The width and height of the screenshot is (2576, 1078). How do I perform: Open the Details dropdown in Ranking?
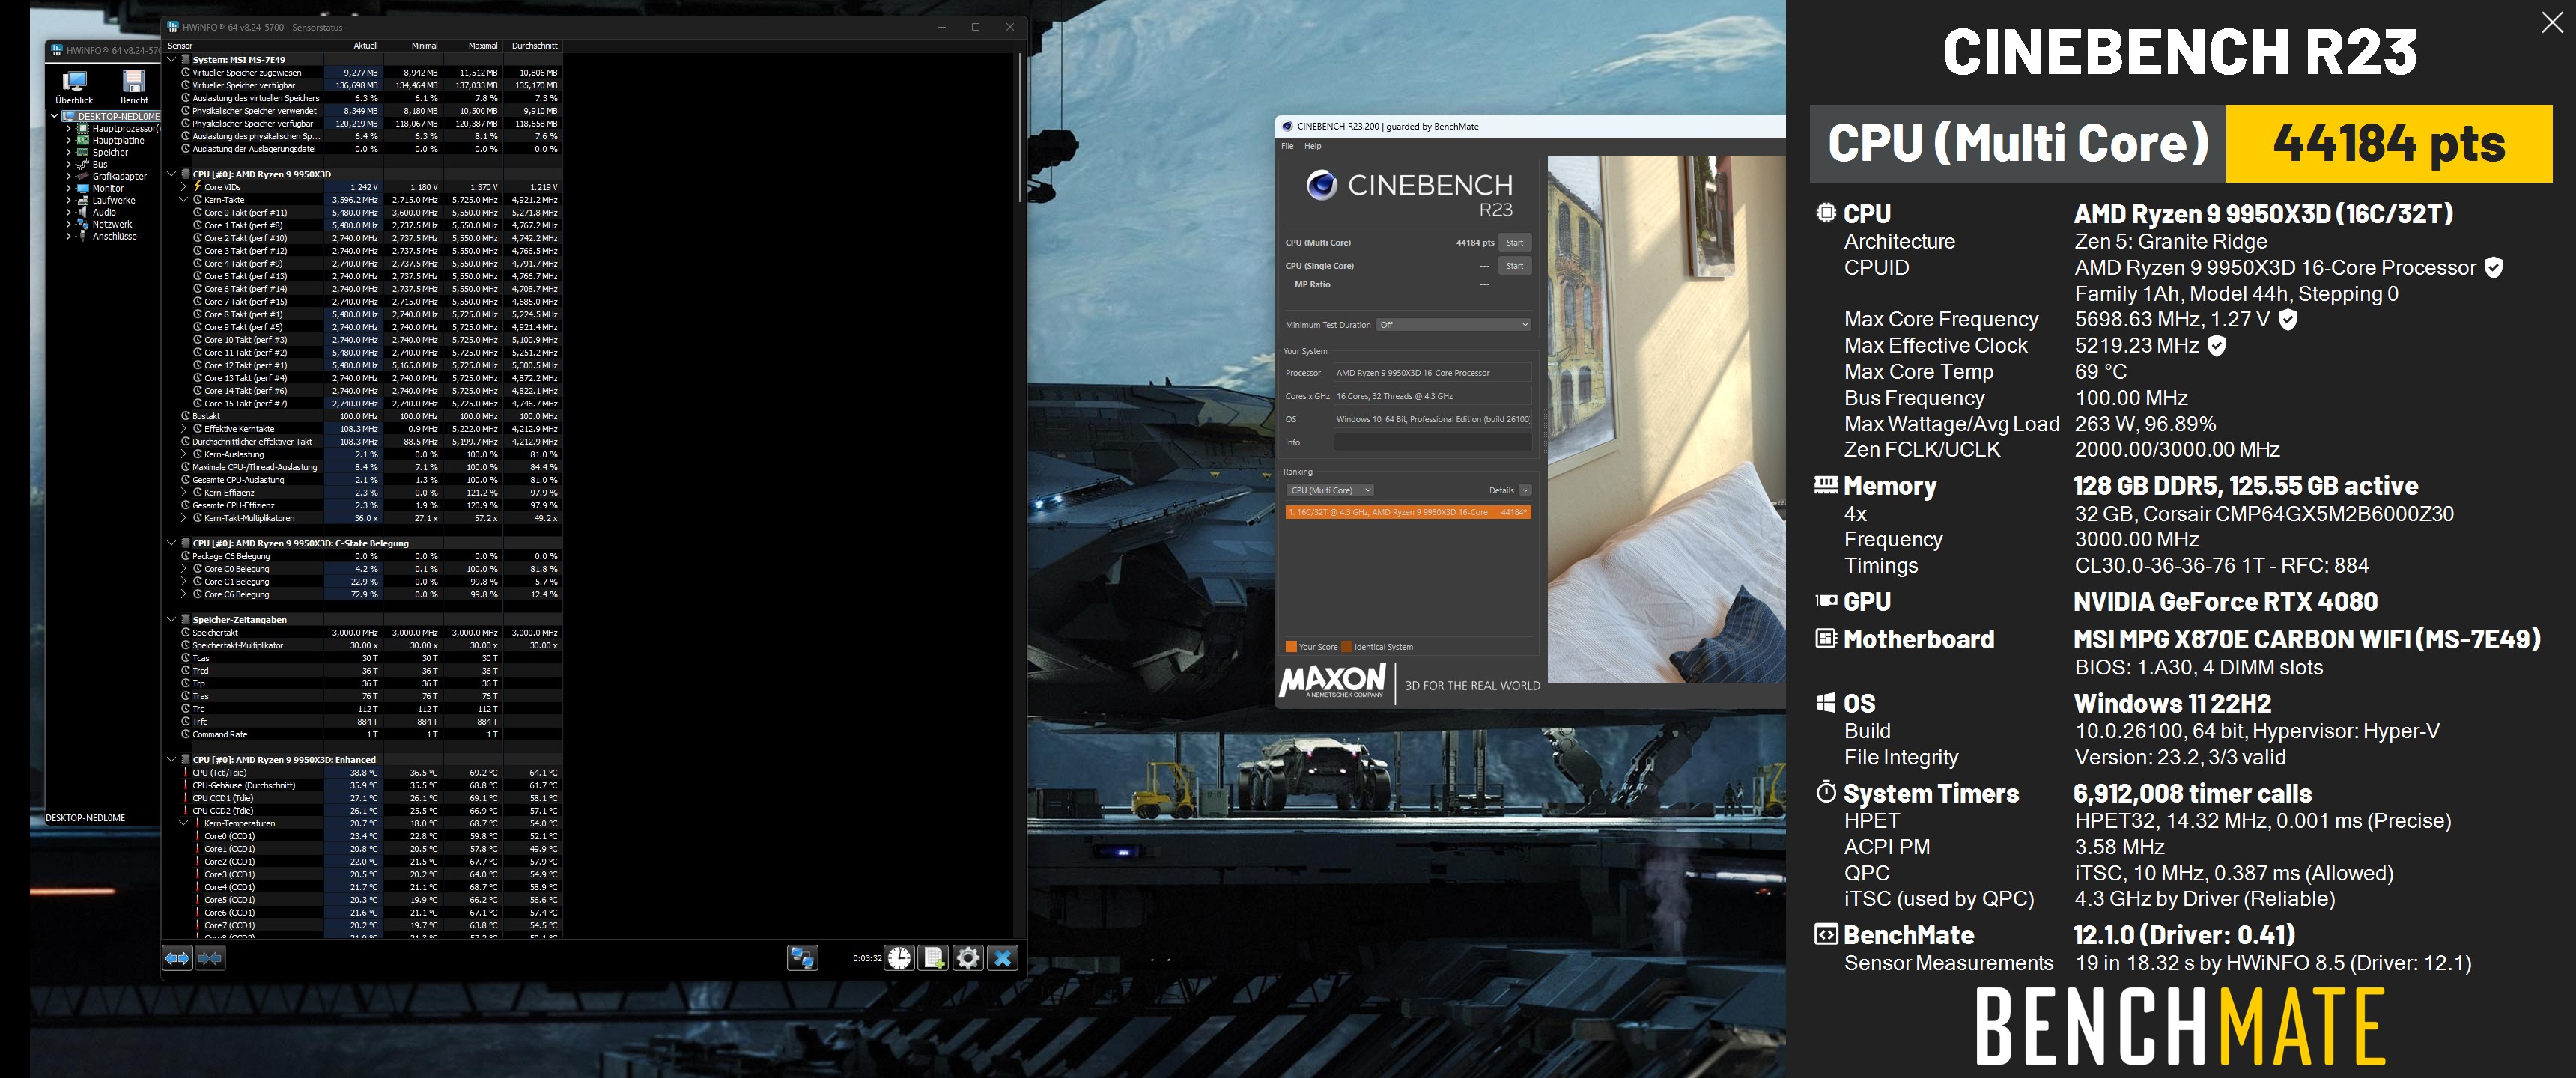click(1525, 490)
